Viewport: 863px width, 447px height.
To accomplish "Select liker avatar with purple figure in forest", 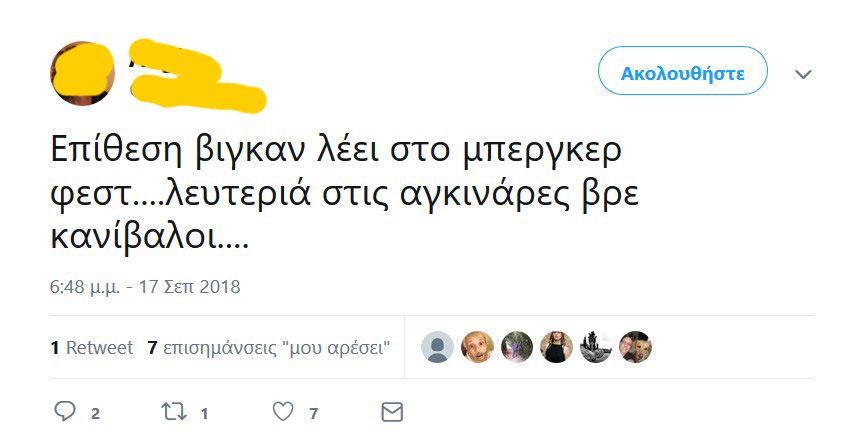I will [x=517, y=347].
